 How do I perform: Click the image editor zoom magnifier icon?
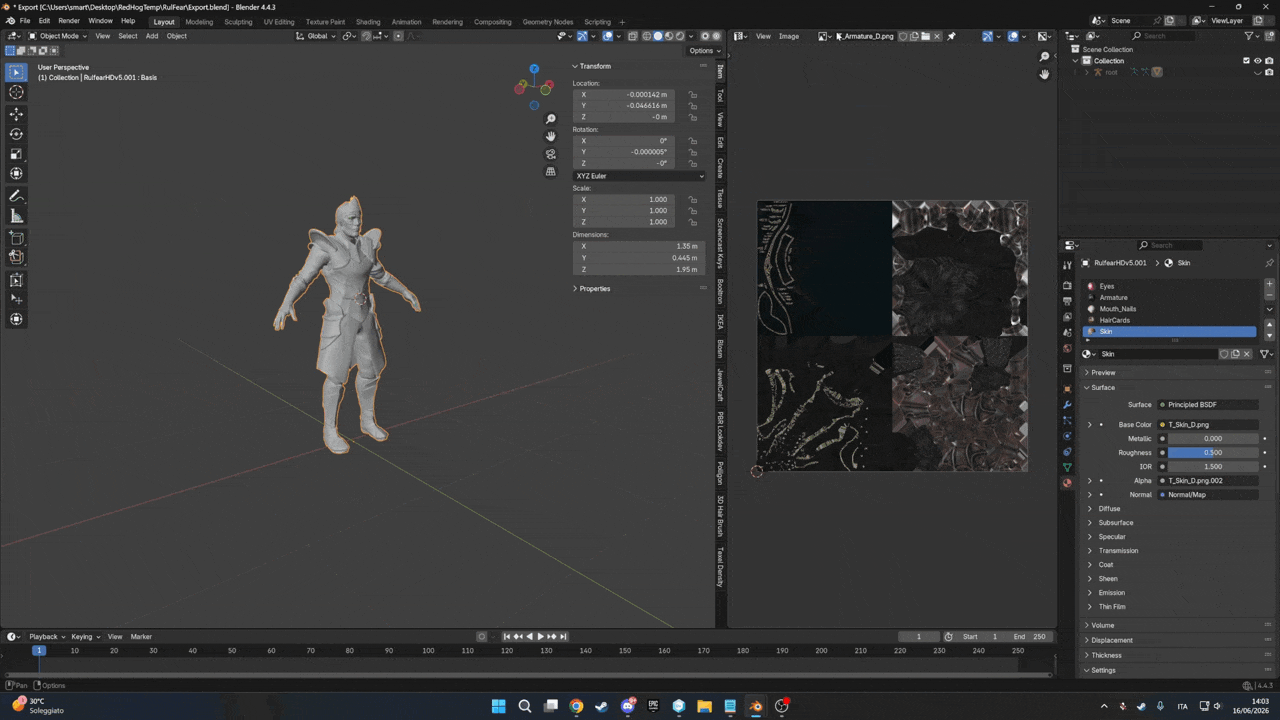coord(1044,57)
